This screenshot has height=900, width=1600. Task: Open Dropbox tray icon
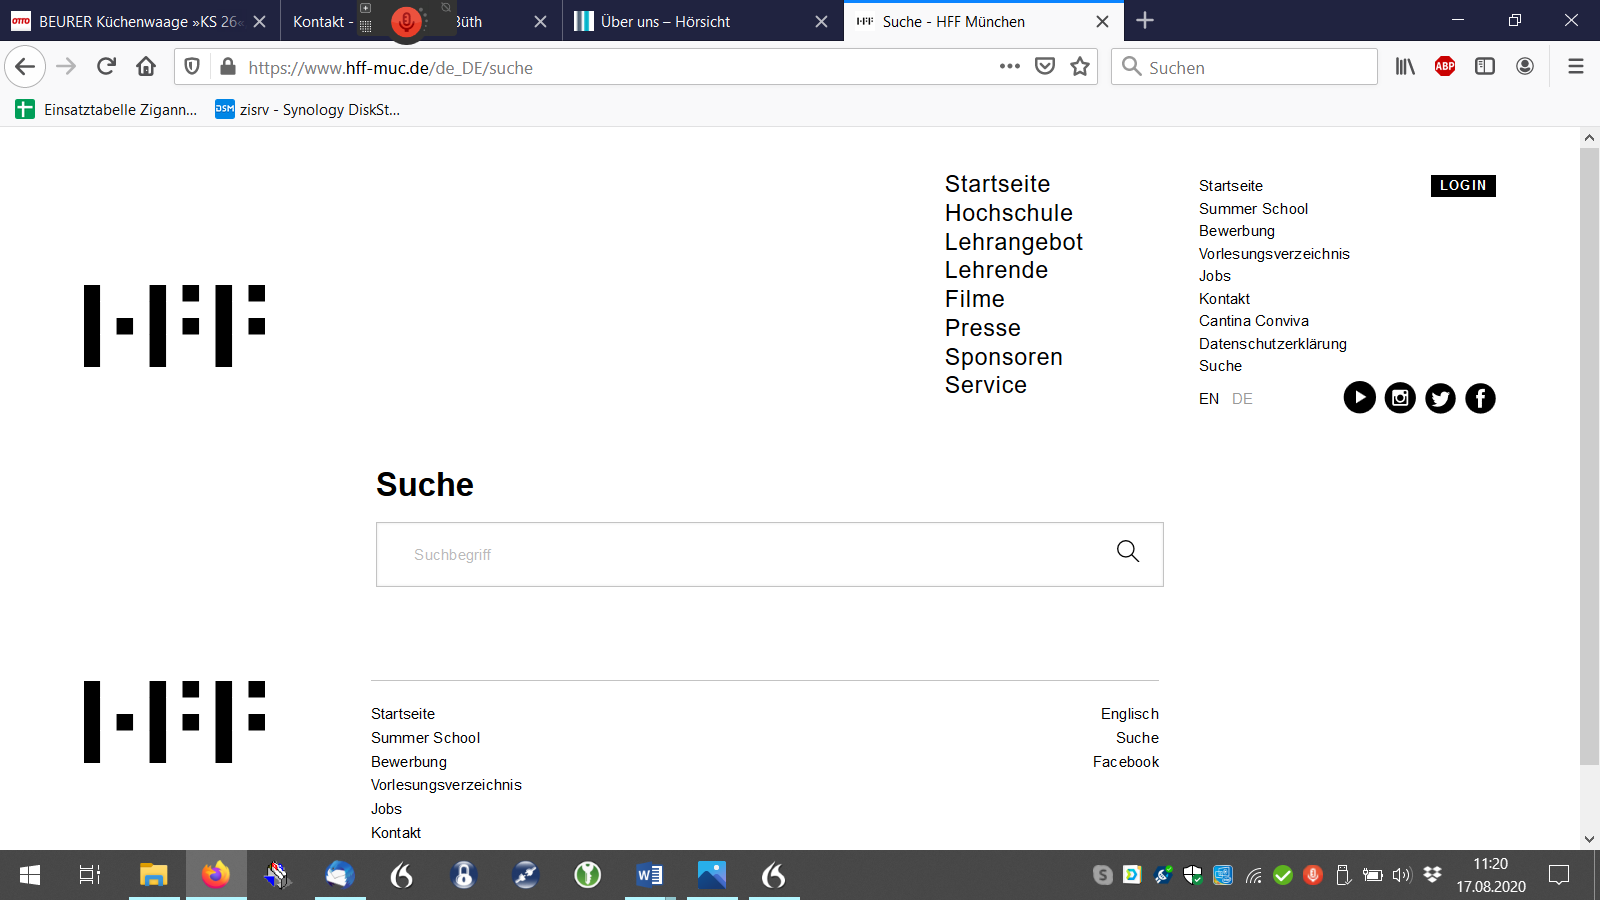pyautogui.click(x=1432, y=875)
